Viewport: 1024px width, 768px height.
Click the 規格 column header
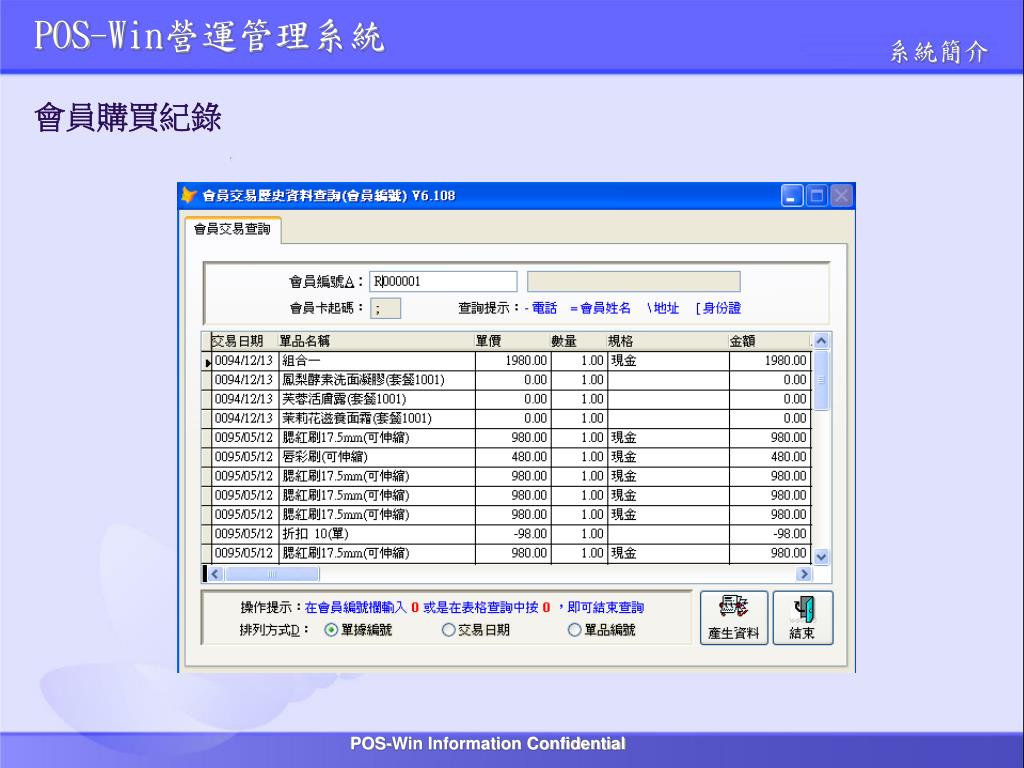(667, 341)
